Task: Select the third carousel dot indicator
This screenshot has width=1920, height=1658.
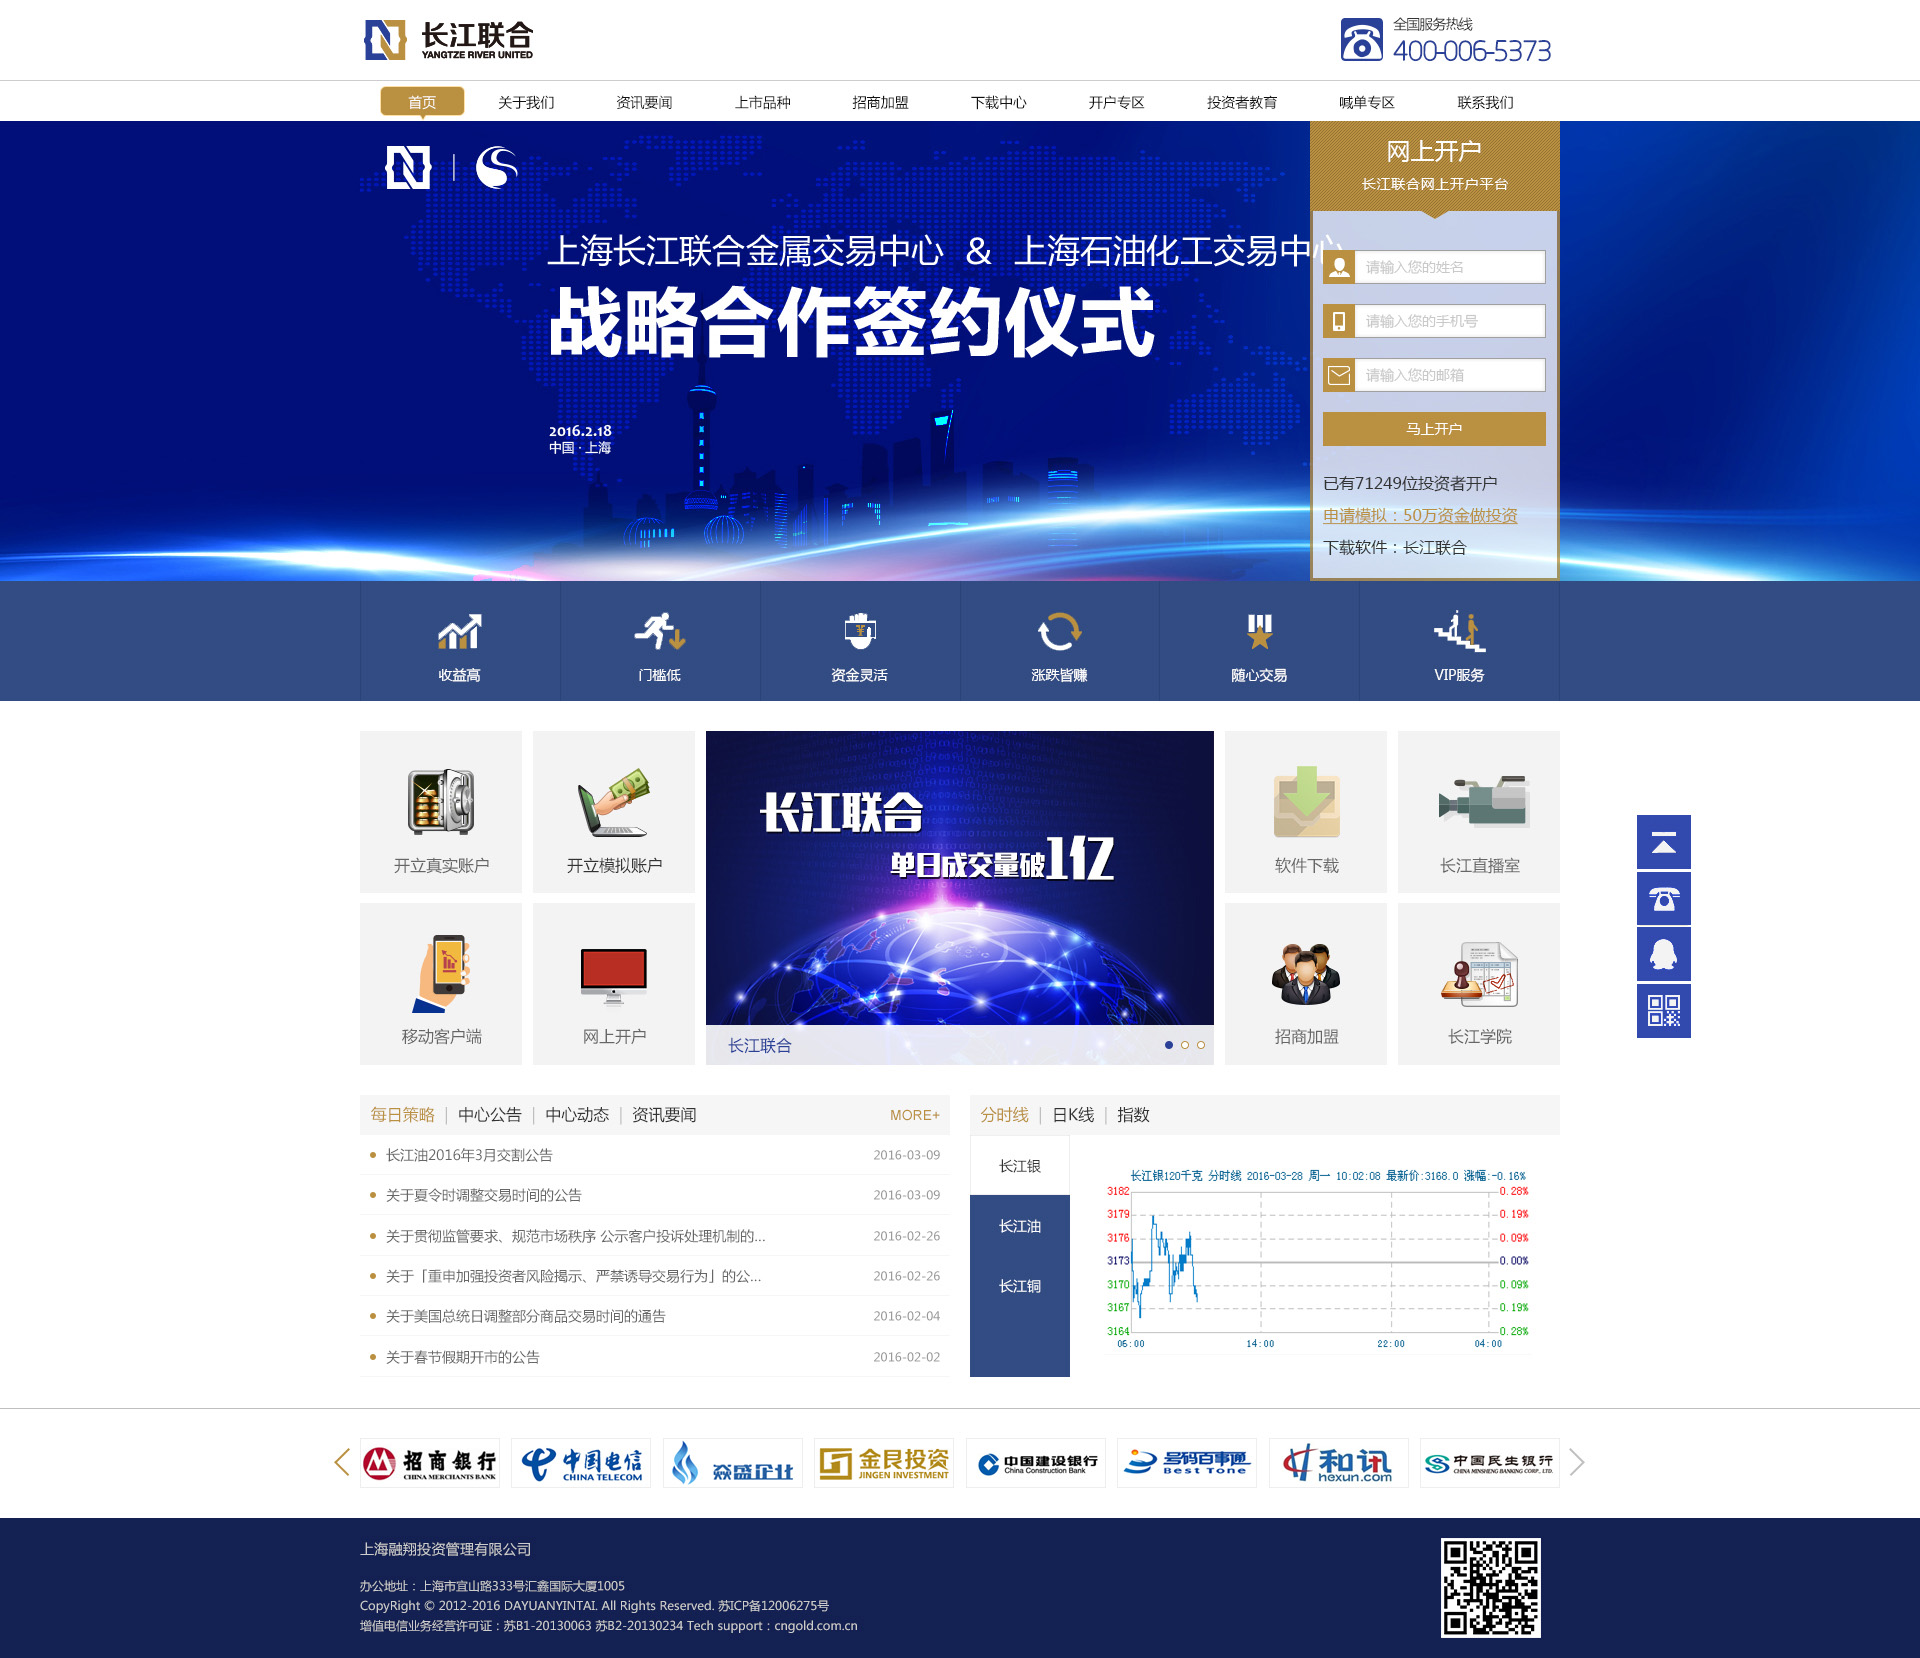Action: pyautogui.click(x=1201, y=1045)
